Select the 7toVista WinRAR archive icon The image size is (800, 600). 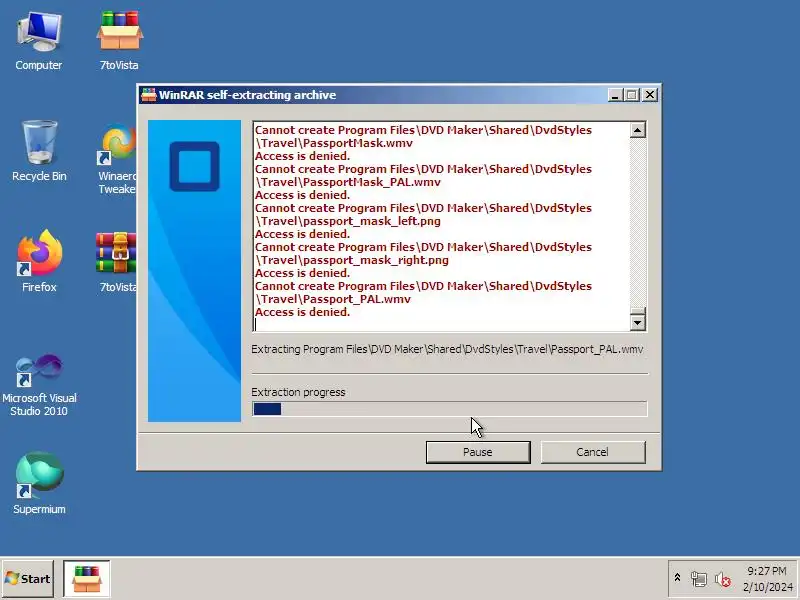117,262
